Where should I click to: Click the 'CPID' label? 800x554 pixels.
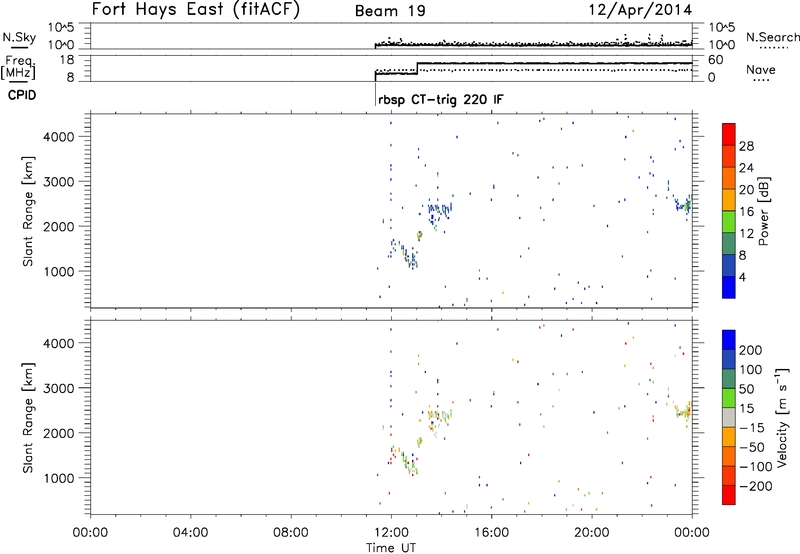[x=22, y=95]
